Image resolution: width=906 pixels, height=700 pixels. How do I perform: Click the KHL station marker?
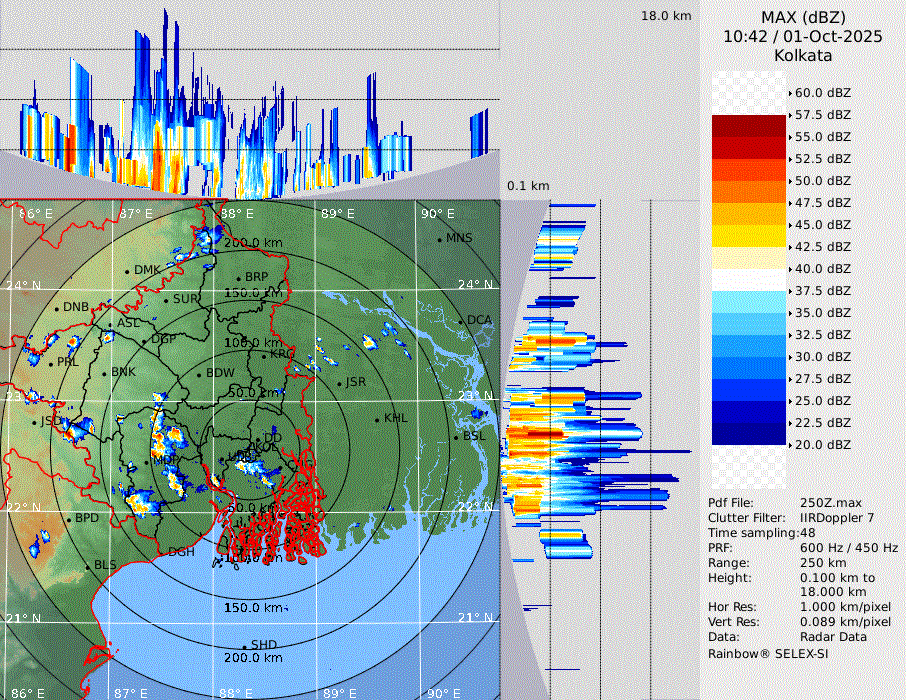click(x=378, y=419)
